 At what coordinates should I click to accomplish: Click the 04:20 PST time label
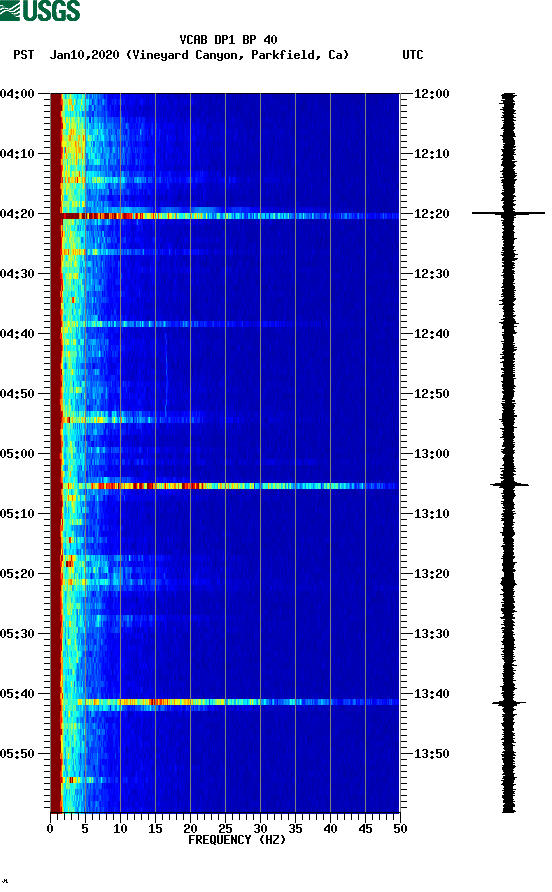tap(17, 213)
